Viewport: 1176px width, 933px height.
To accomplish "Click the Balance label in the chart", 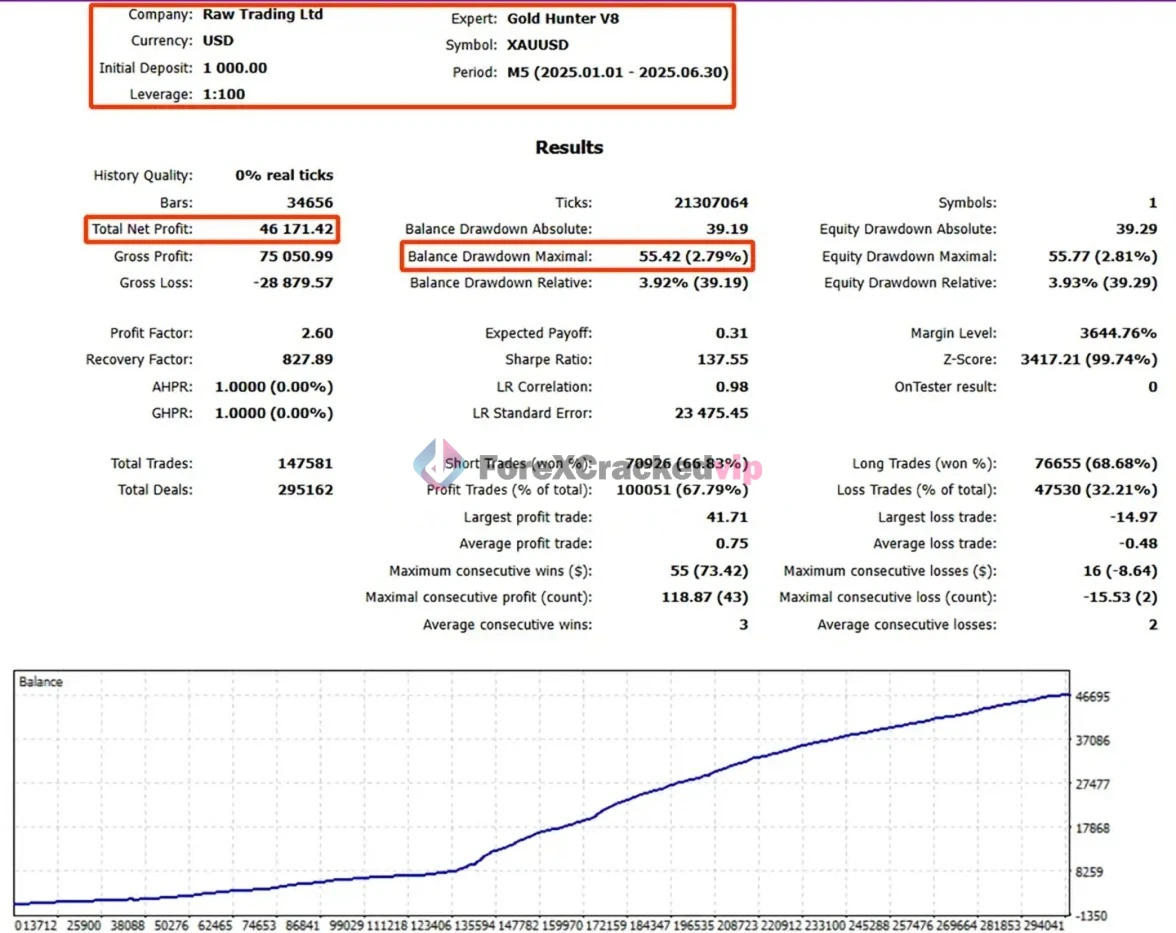I will [x=41, y=682].
